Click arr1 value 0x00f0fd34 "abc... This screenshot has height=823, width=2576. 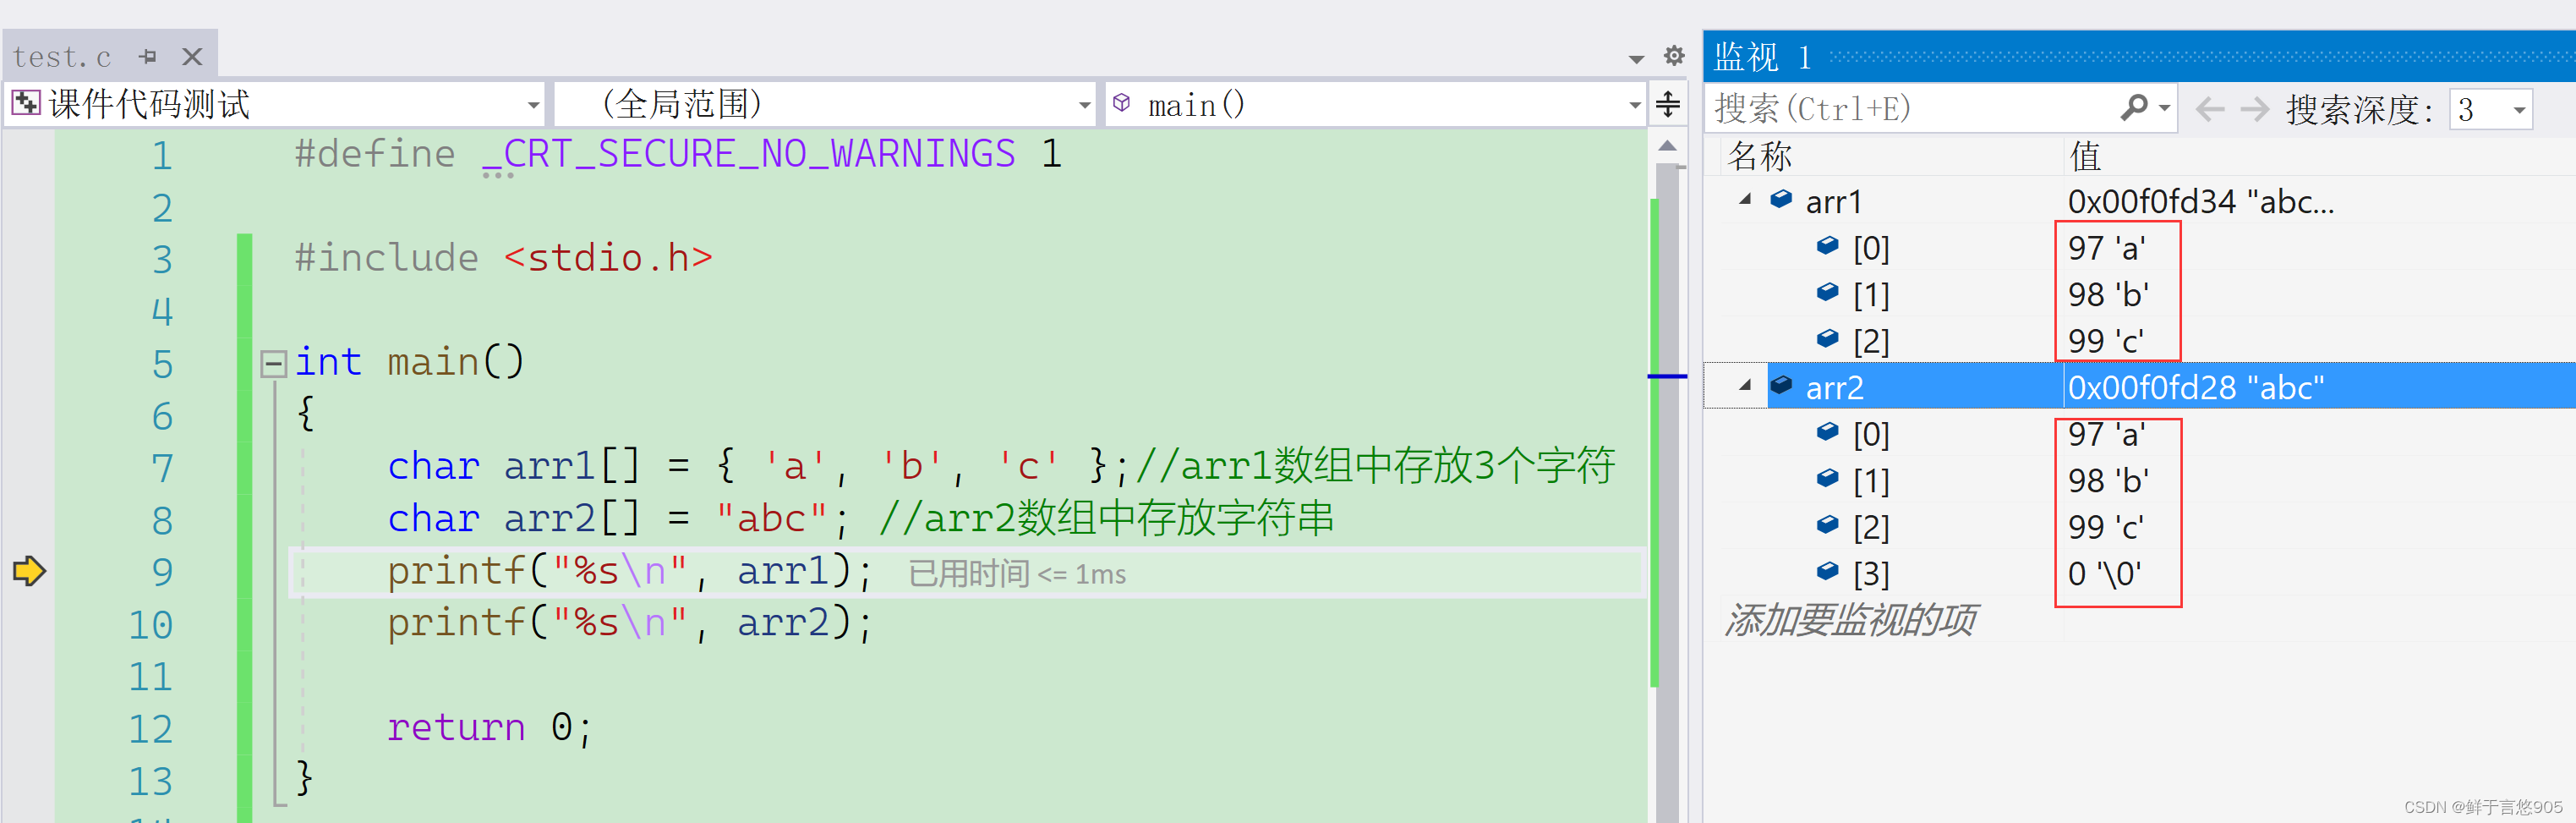point(2200,202)
